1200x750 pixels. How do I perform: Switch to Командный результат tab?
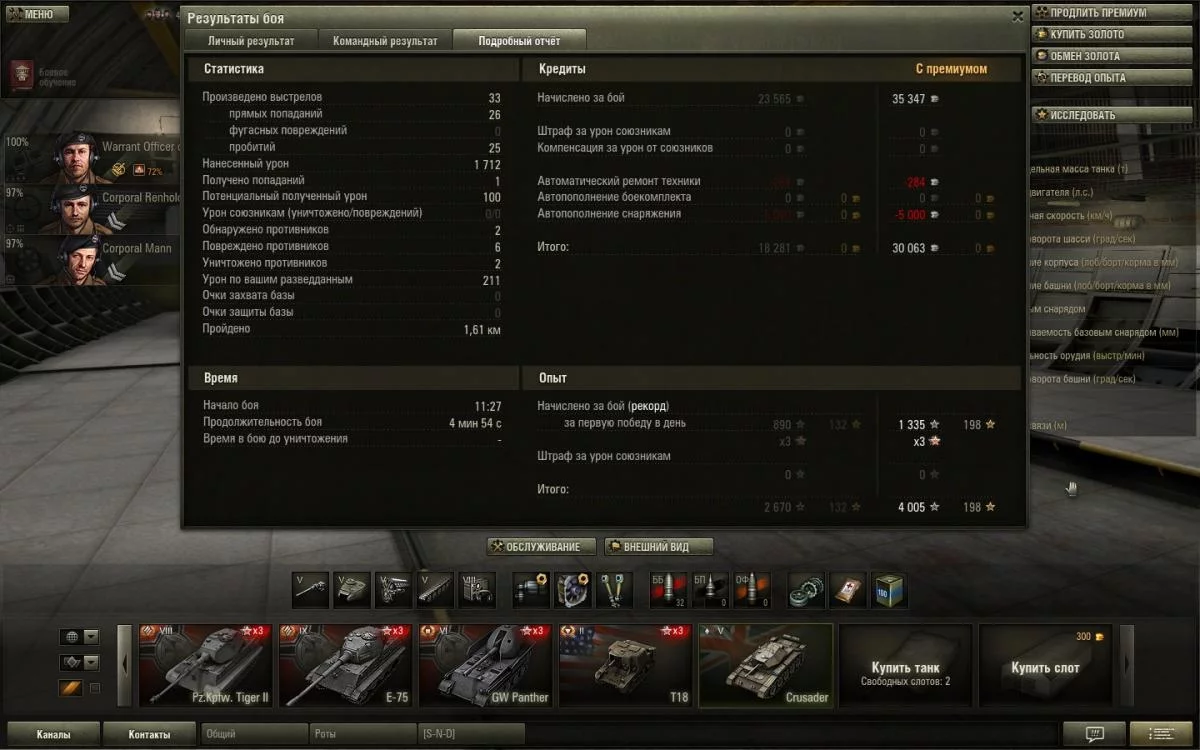385,41
